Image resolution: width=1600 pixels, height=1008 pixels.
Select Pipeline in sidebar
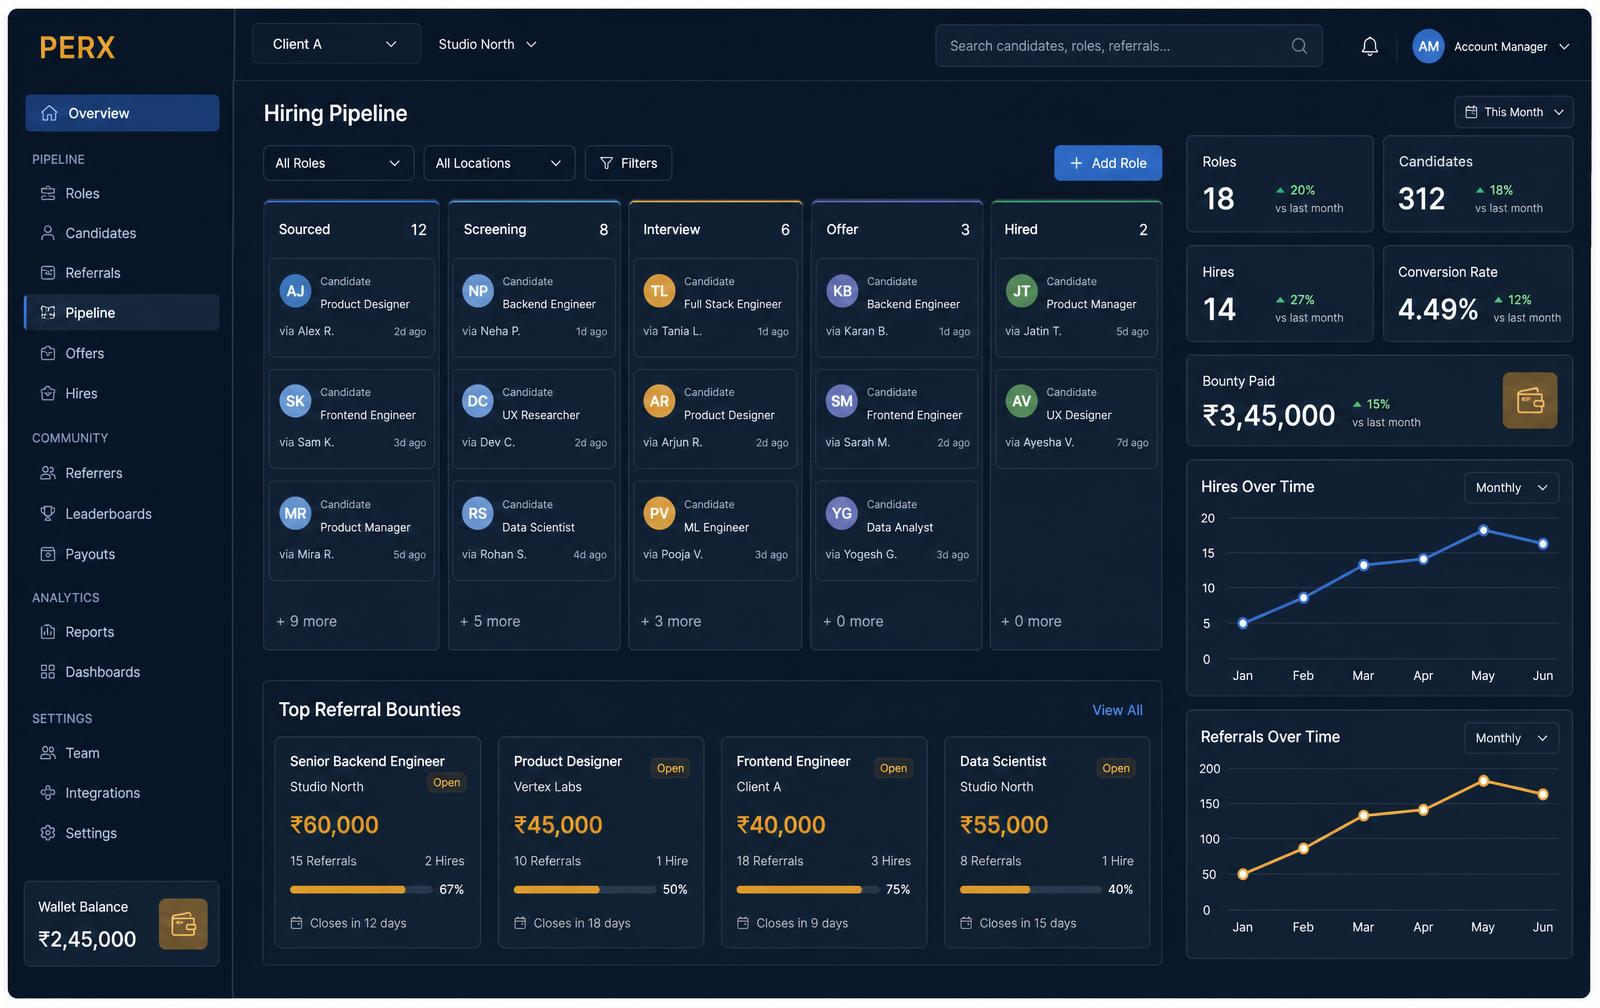pos(122,312)
